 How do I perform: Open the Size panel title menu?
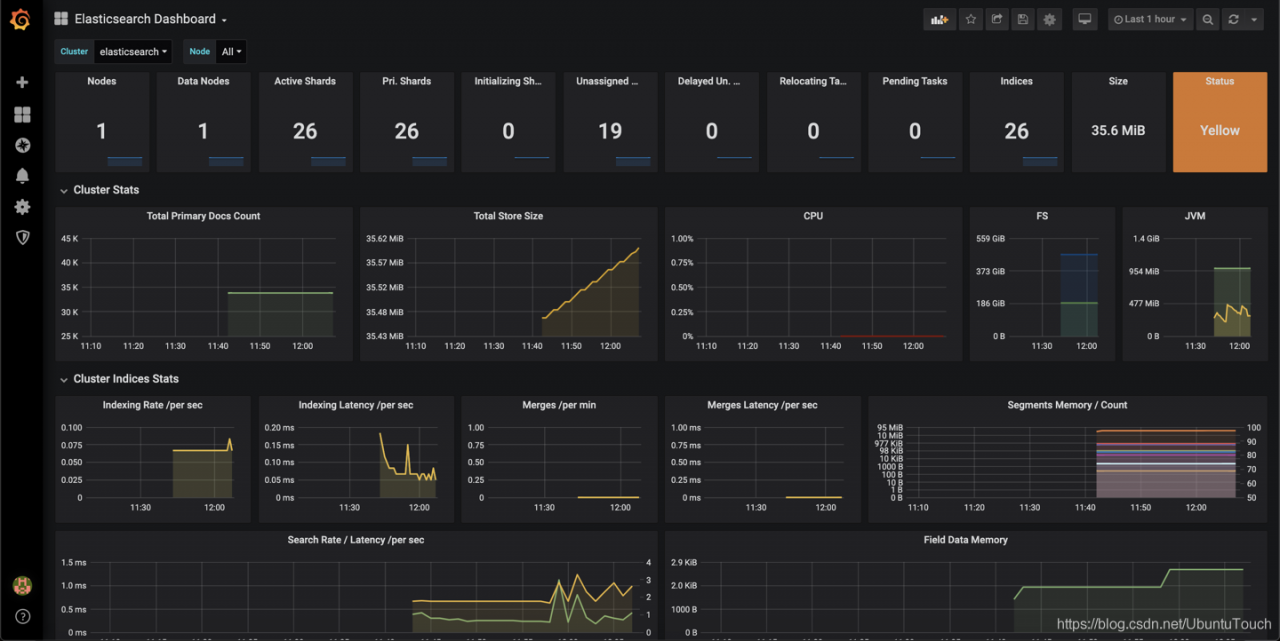pyautogui.click(x=1118, y=81)
